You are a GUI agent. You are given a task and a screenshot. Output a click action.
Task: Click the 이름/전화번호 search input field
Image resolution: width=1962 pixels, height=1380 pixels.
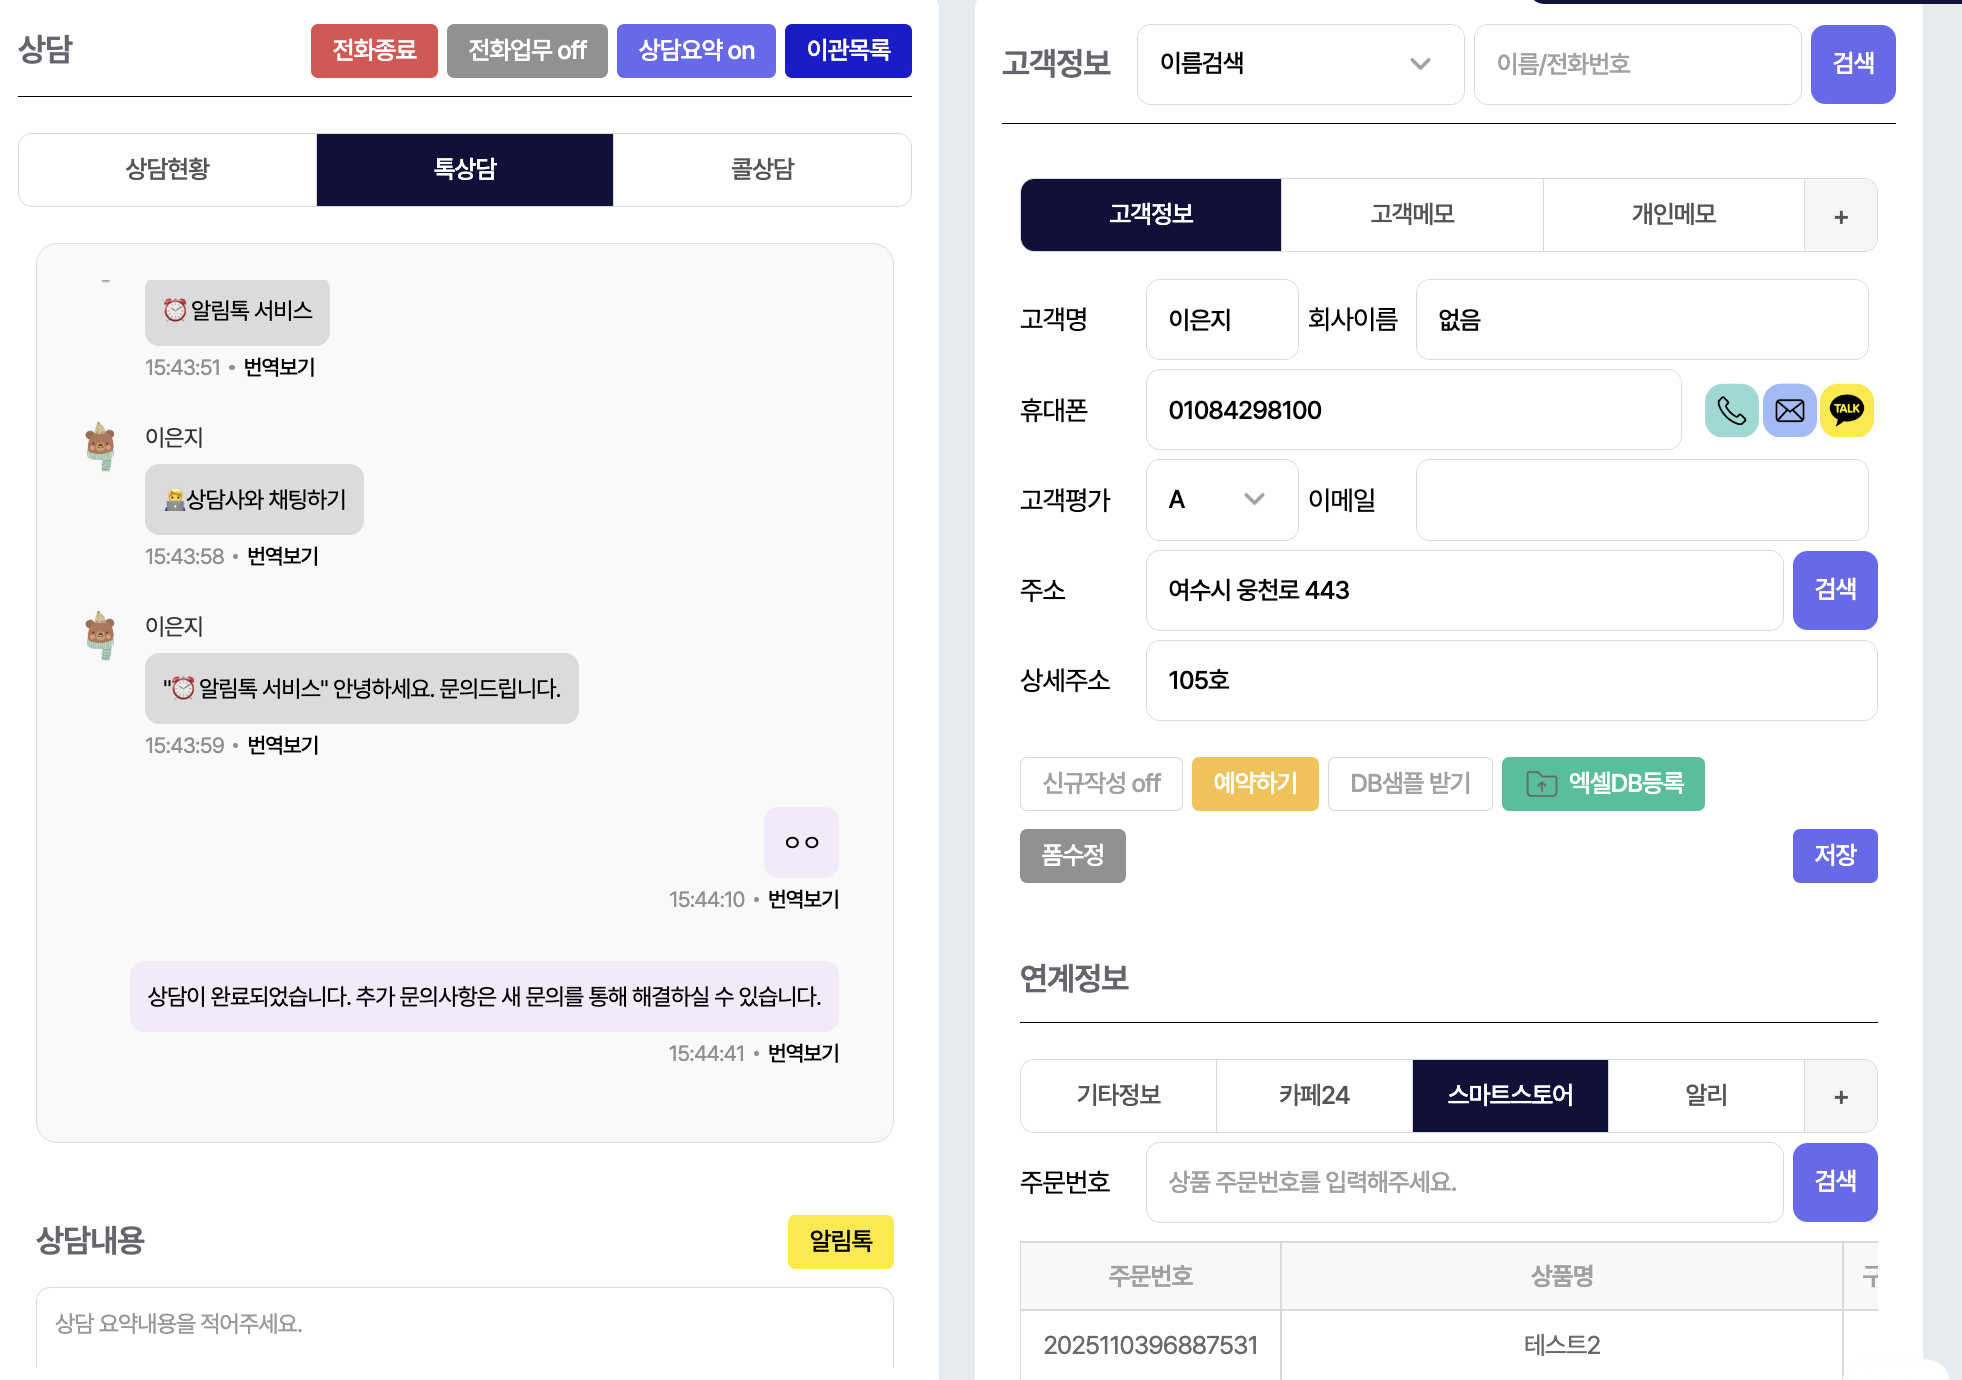pyautogui.click(x=1636, y=64)
